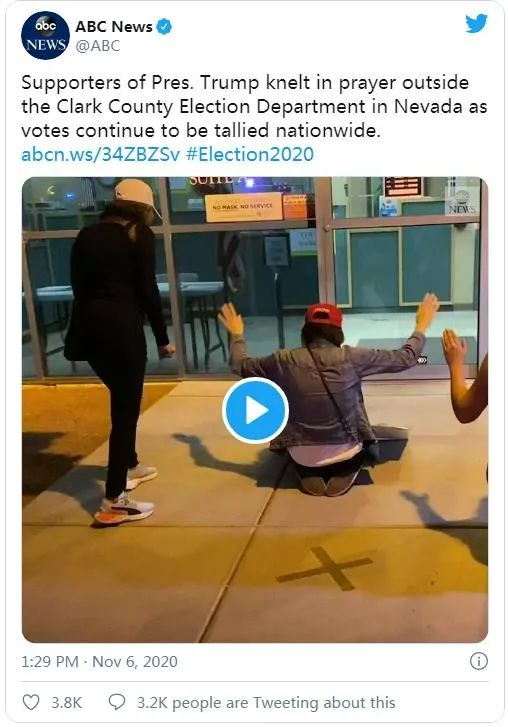Click the ABC News profile avatar
508x727 pixels.
[x=45, y=36]
